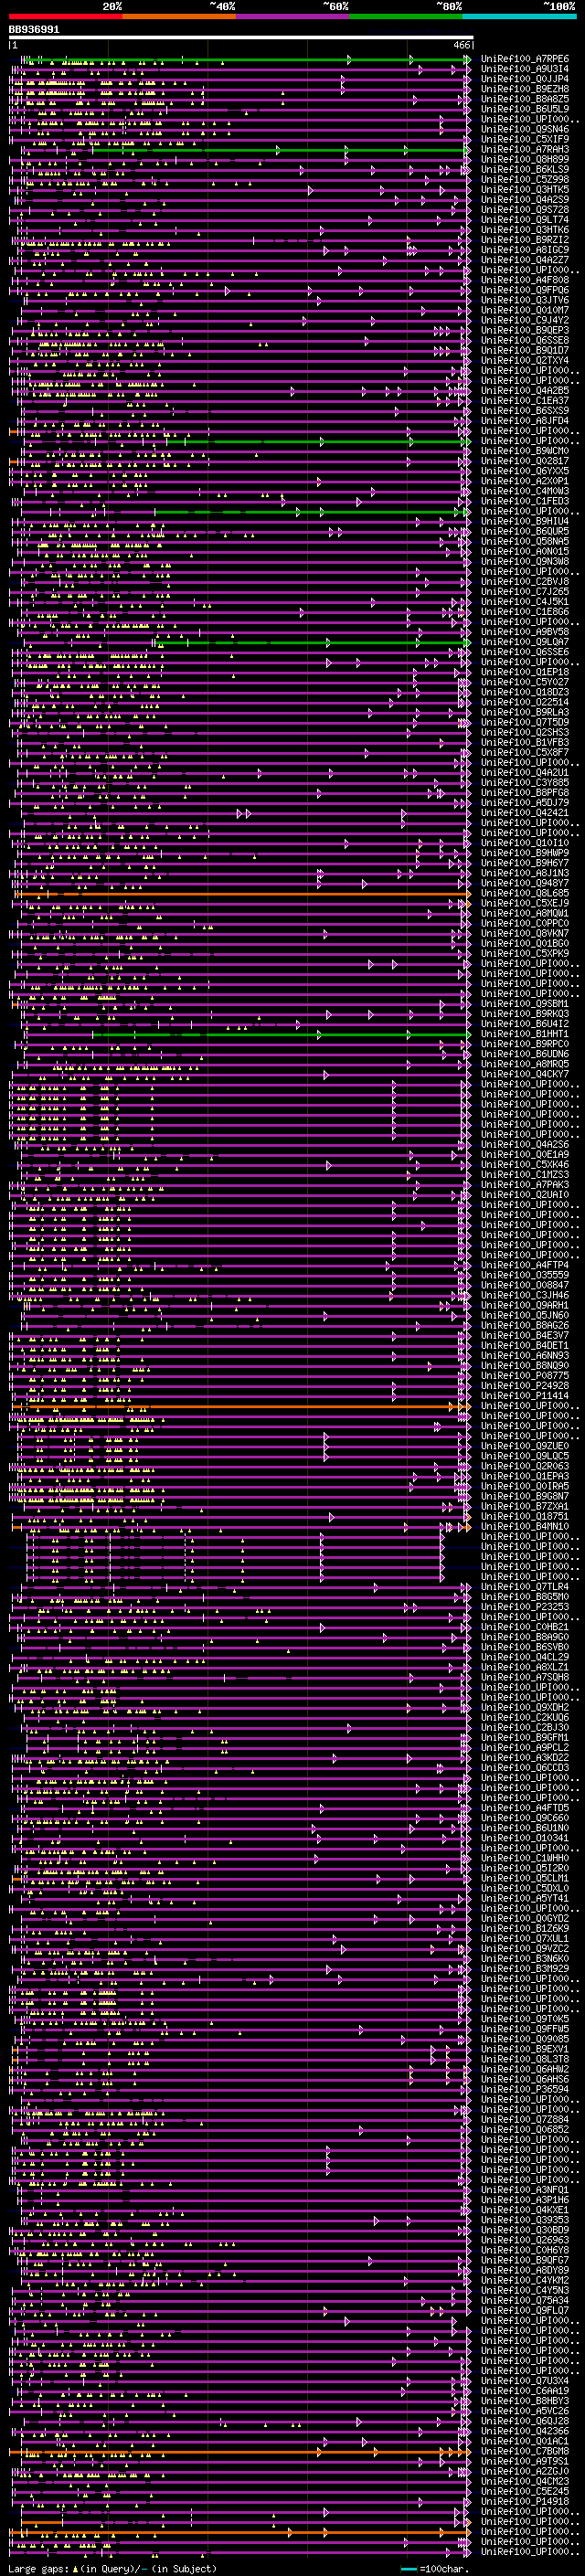Choose the UniRef100_B6U4I2 entry

[x=524, y=1024]
